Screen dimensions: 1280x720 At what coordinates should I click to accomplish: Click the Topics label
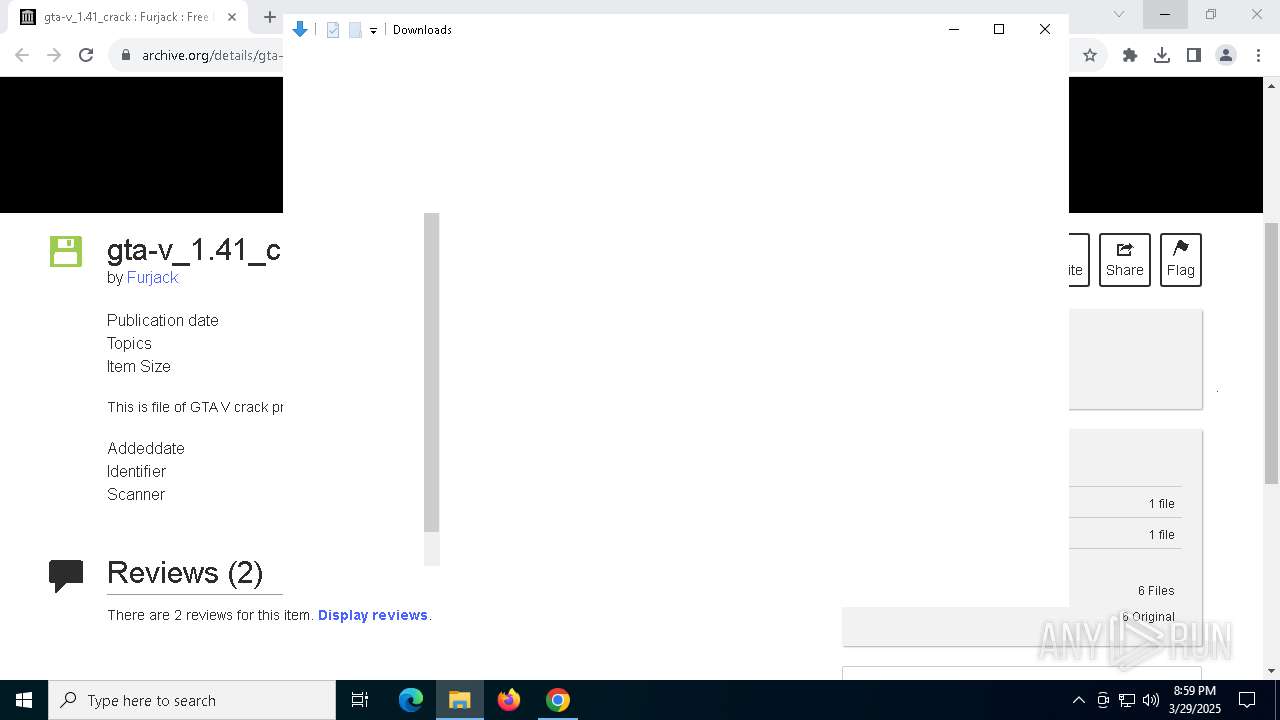pos(129,343)
